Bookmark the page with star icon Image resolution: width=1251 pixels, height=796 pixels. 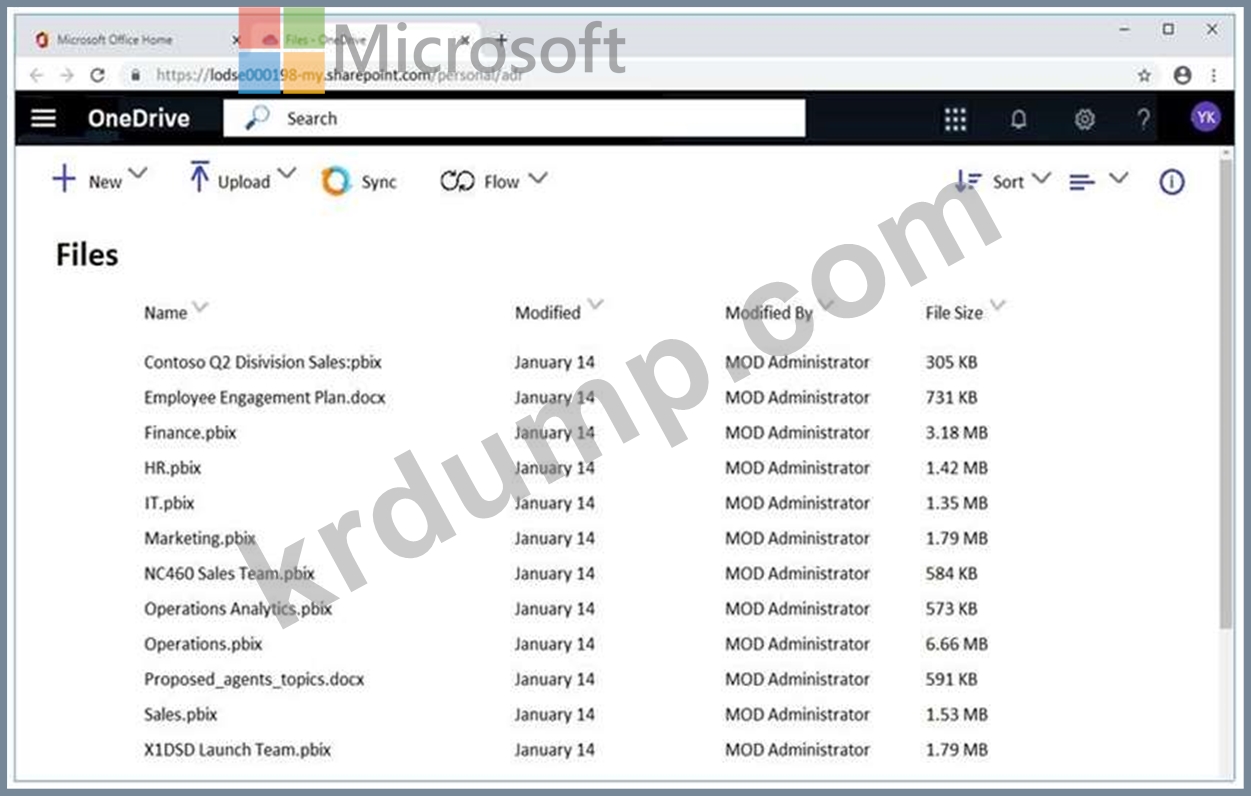[x=1144, y=75]
